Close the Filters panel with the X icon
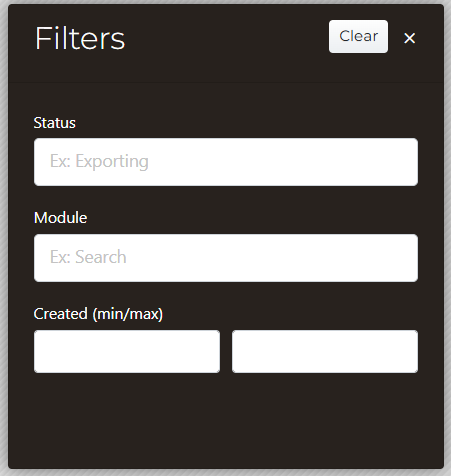Viewport: 451px width, 476px height. (409, 38)
